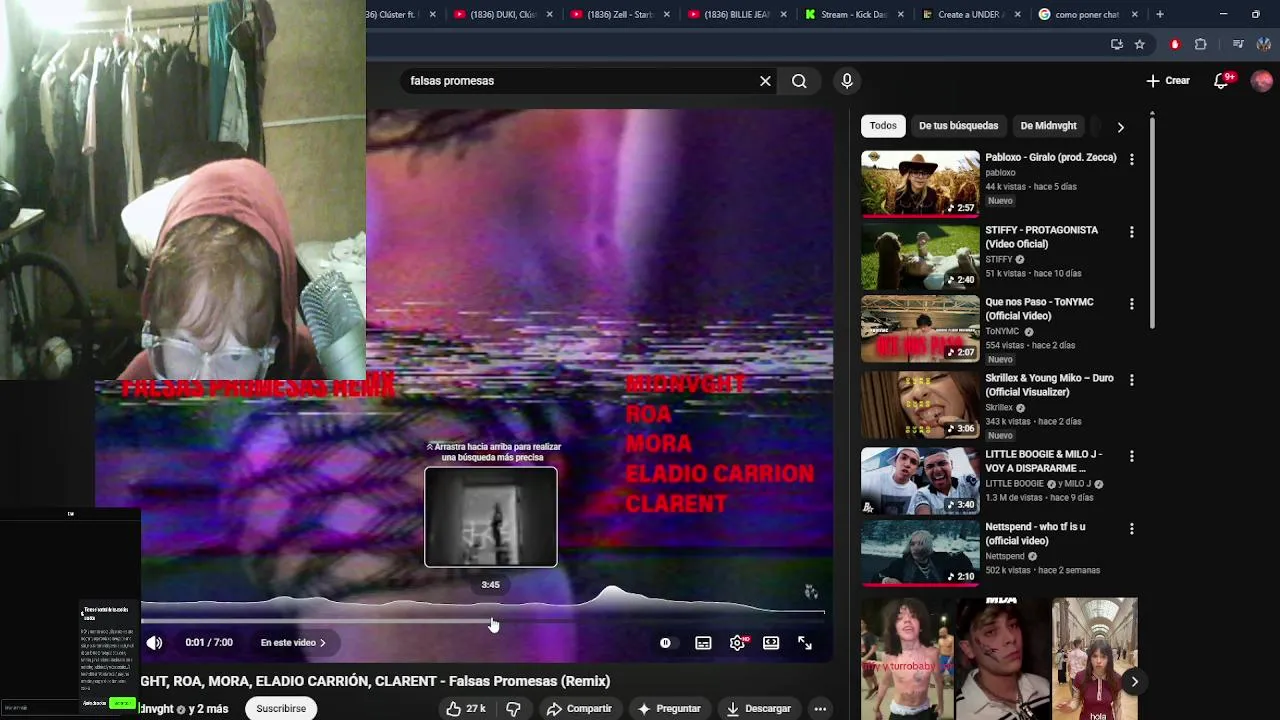Seek on the video progress bar
Image resolution: width=1280 pixels, height=720 pixels.
click(x=482, y=621)
